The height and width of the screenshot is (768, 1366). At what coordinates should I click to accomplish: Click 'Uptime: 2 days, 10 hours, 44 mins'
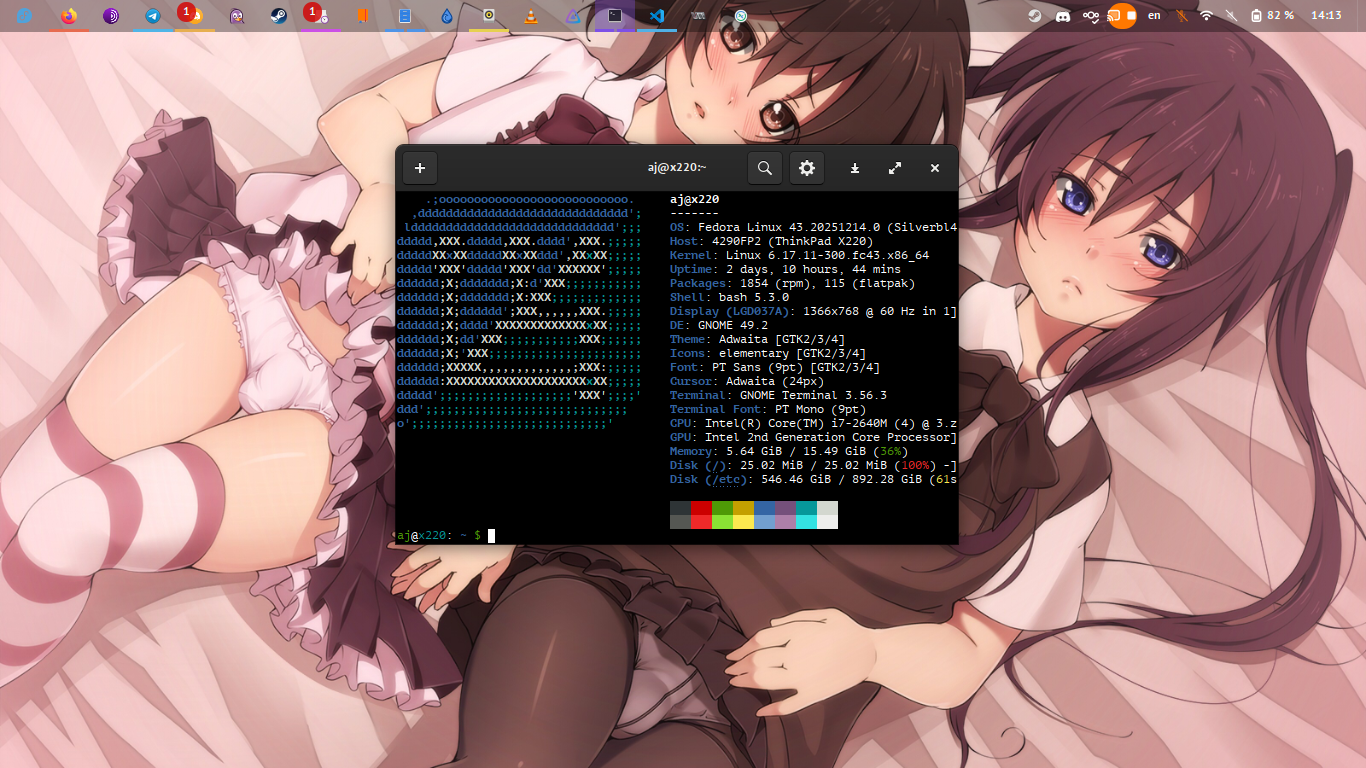pyautogui.click(x=785, y=269)
